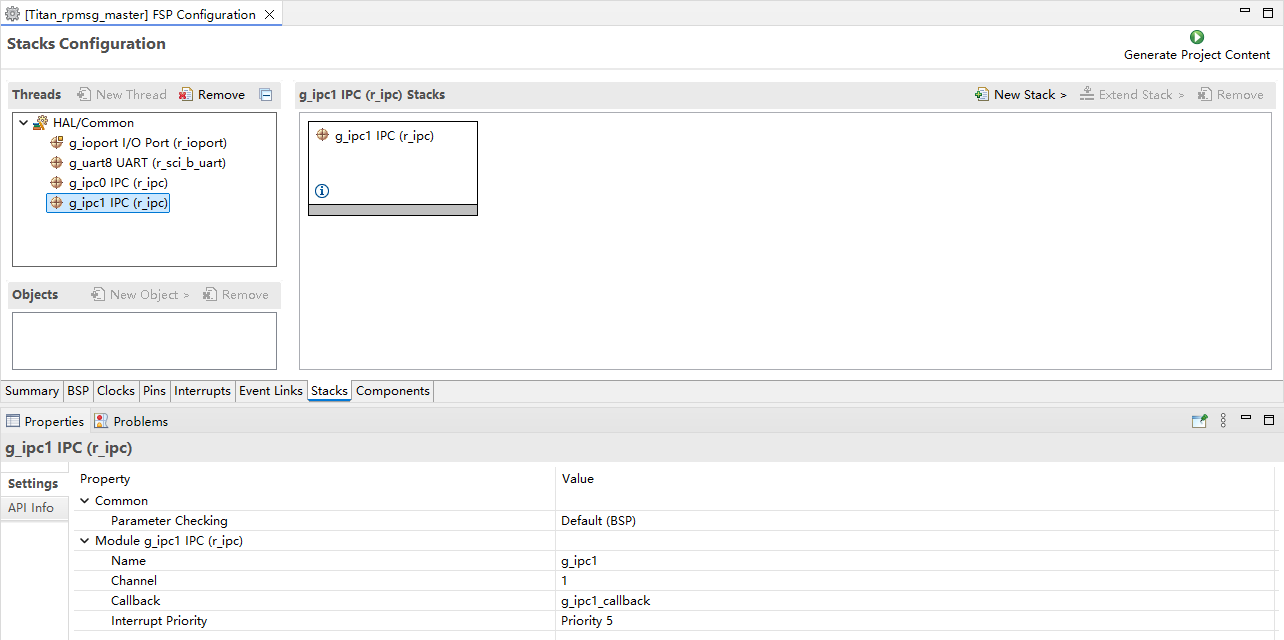Open the API Info side tab
The height and width of the screenshot is (640, 1284).
click(x=31, y=508)
